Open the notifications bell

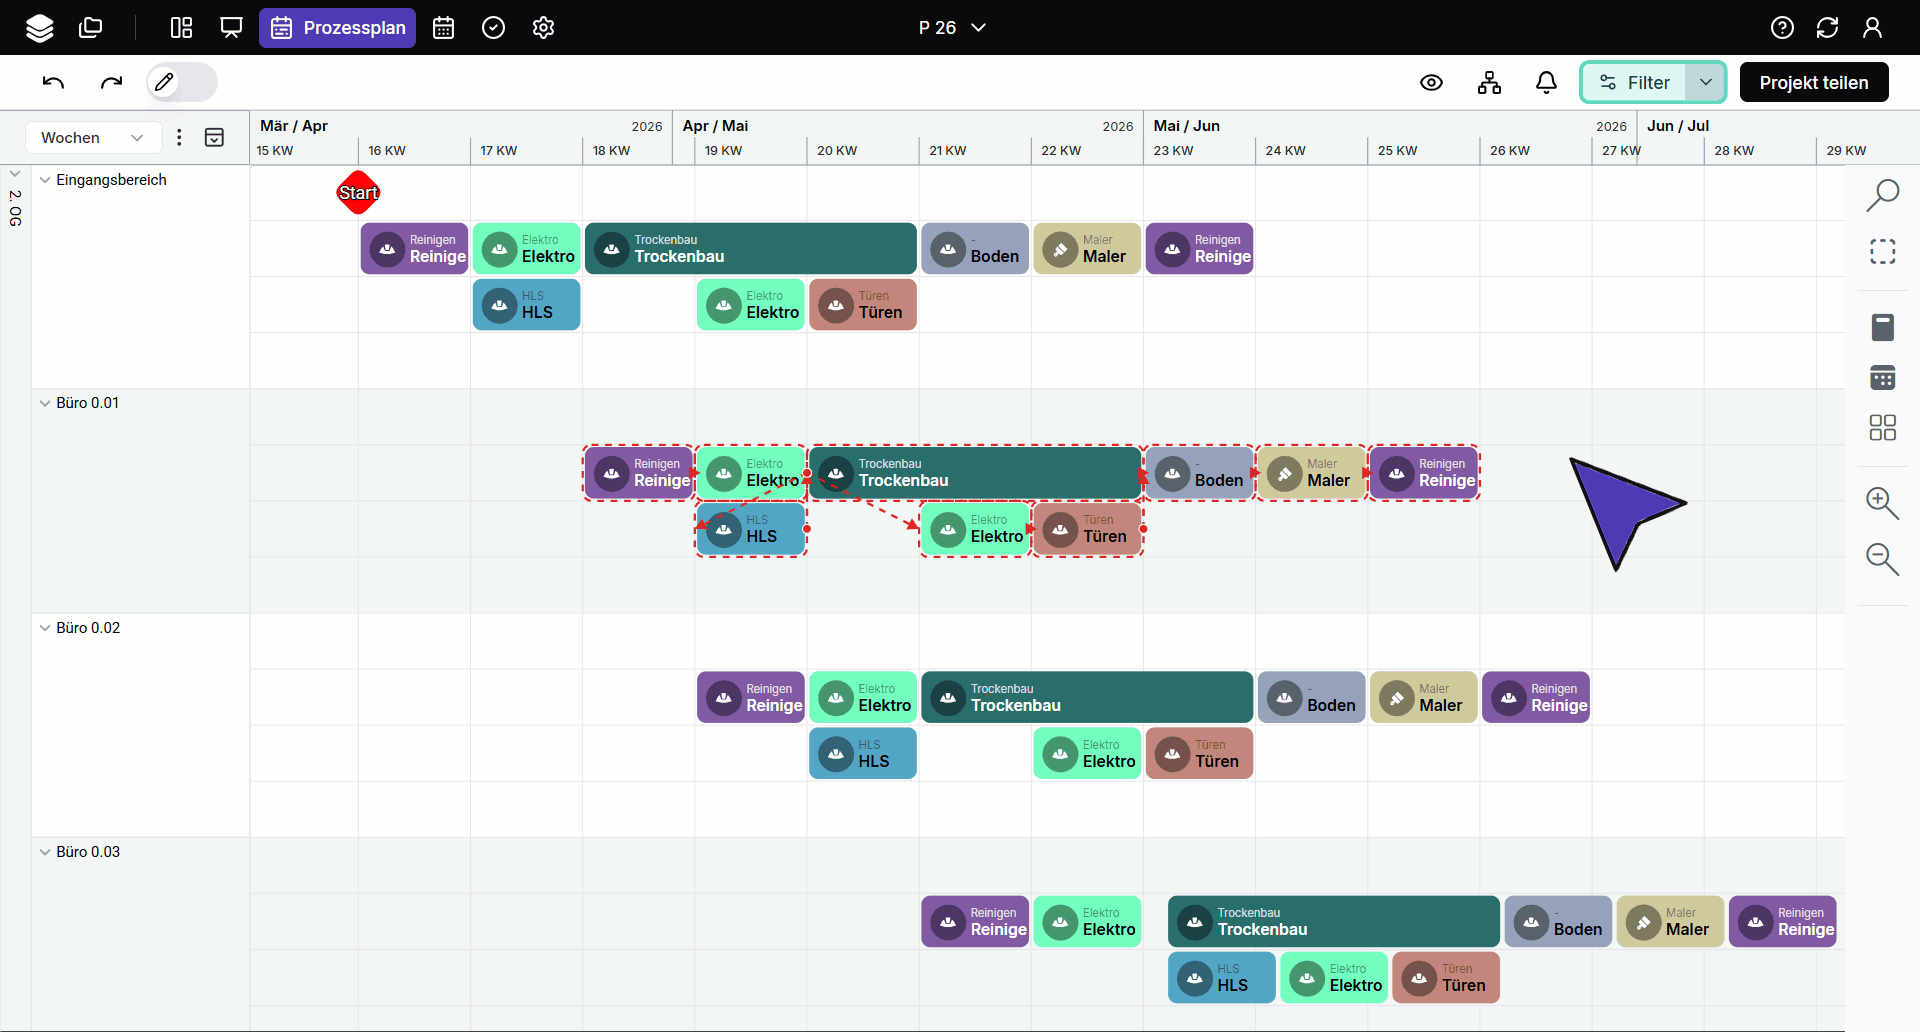[x=1546, y=83]
